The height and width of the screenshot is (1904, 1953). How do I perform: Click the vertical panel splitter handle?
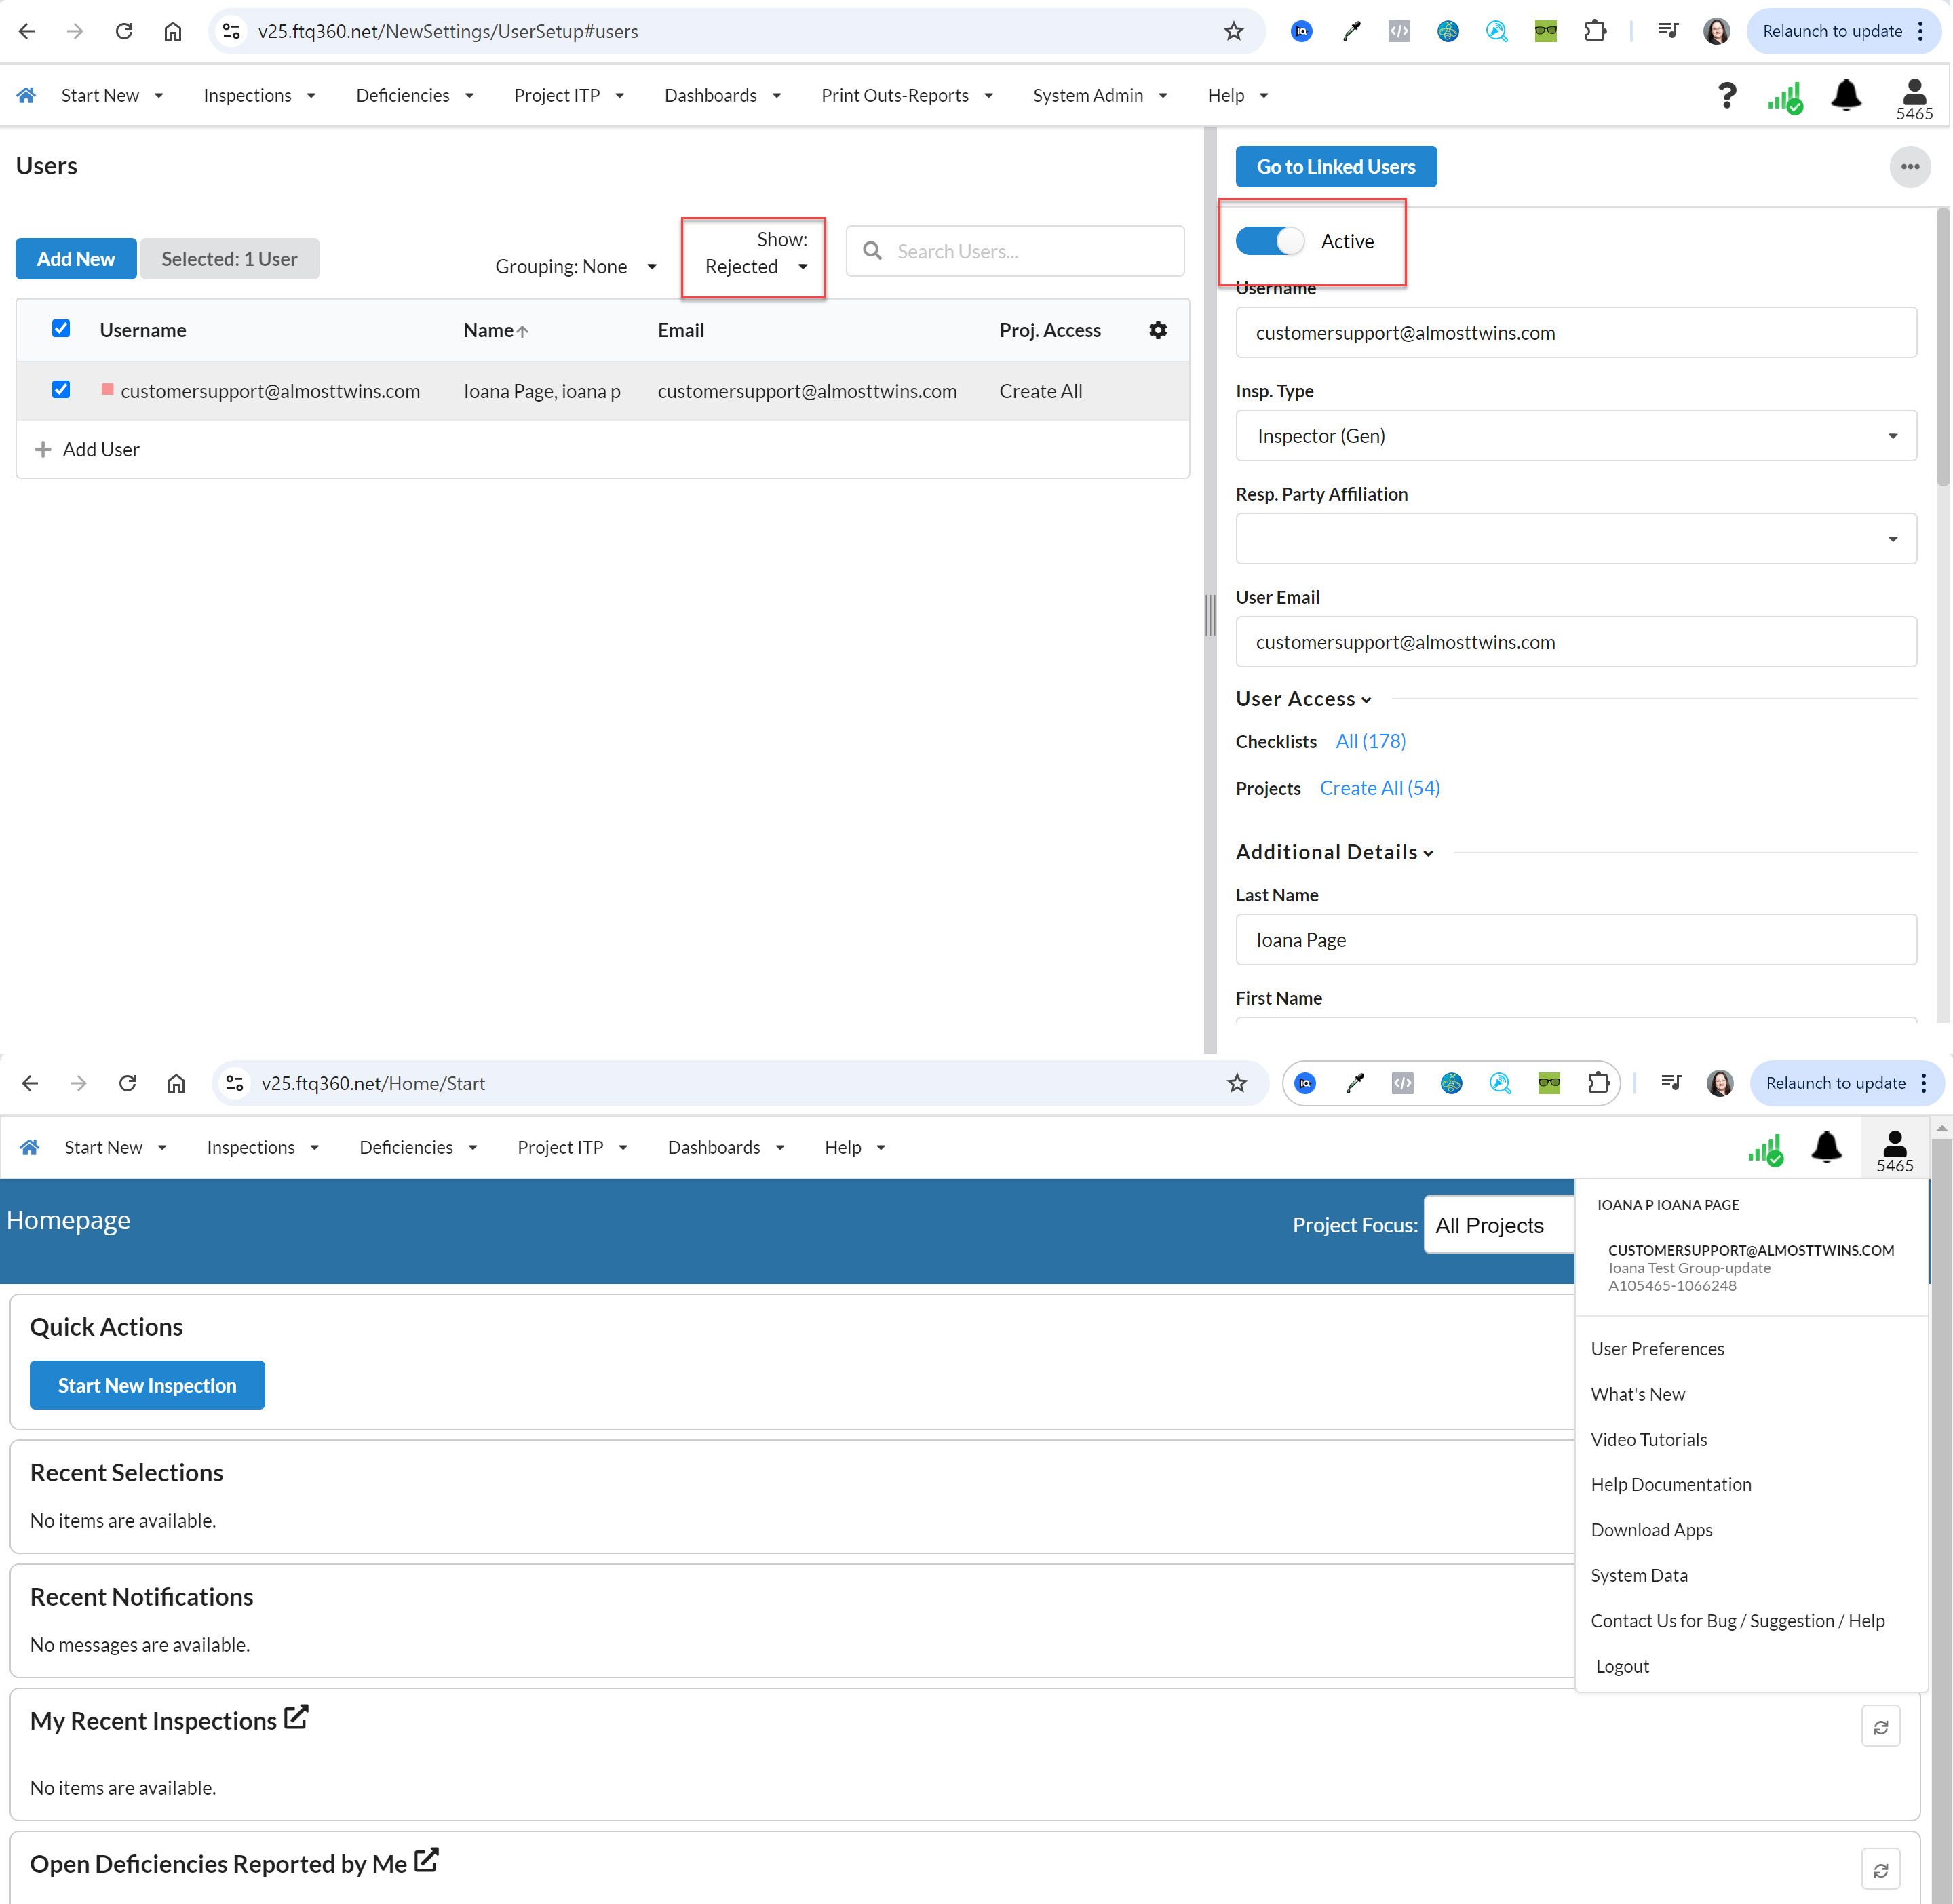pos(1210,615)
